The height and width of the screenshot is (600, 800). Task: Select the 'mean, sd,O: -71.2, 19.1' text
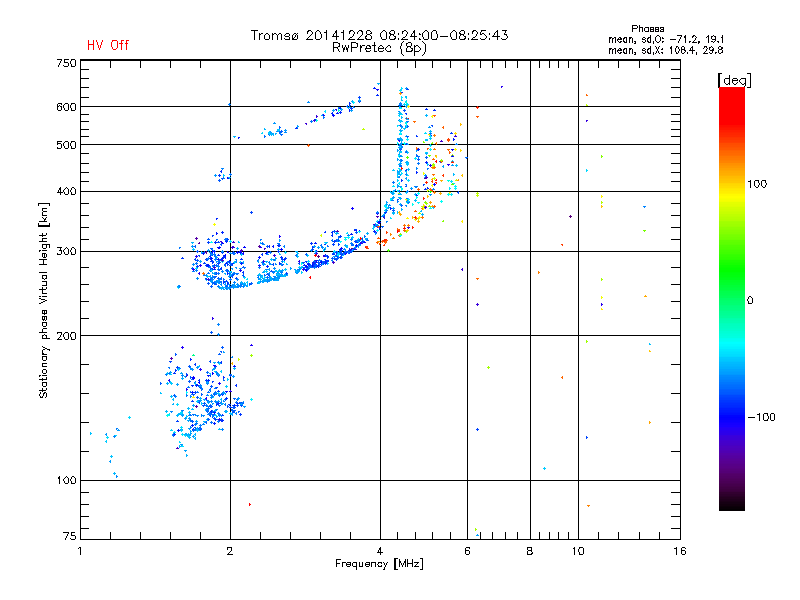666,39
